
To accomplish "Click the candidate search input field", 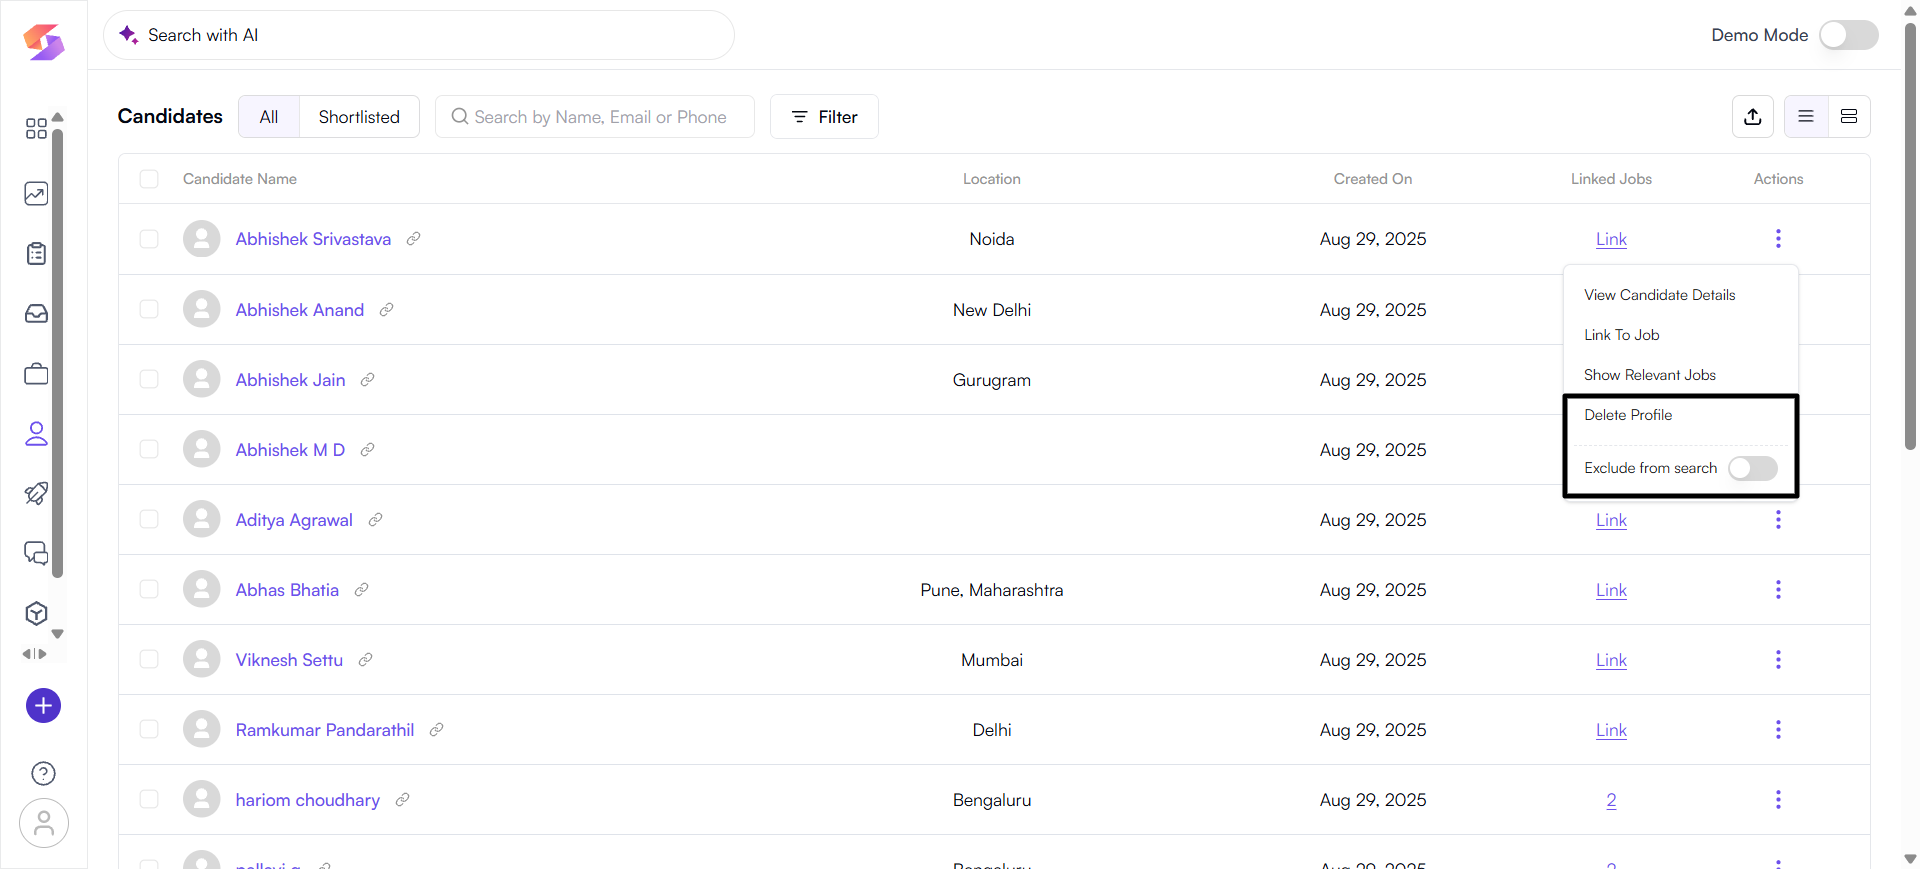I will point(600,117).
